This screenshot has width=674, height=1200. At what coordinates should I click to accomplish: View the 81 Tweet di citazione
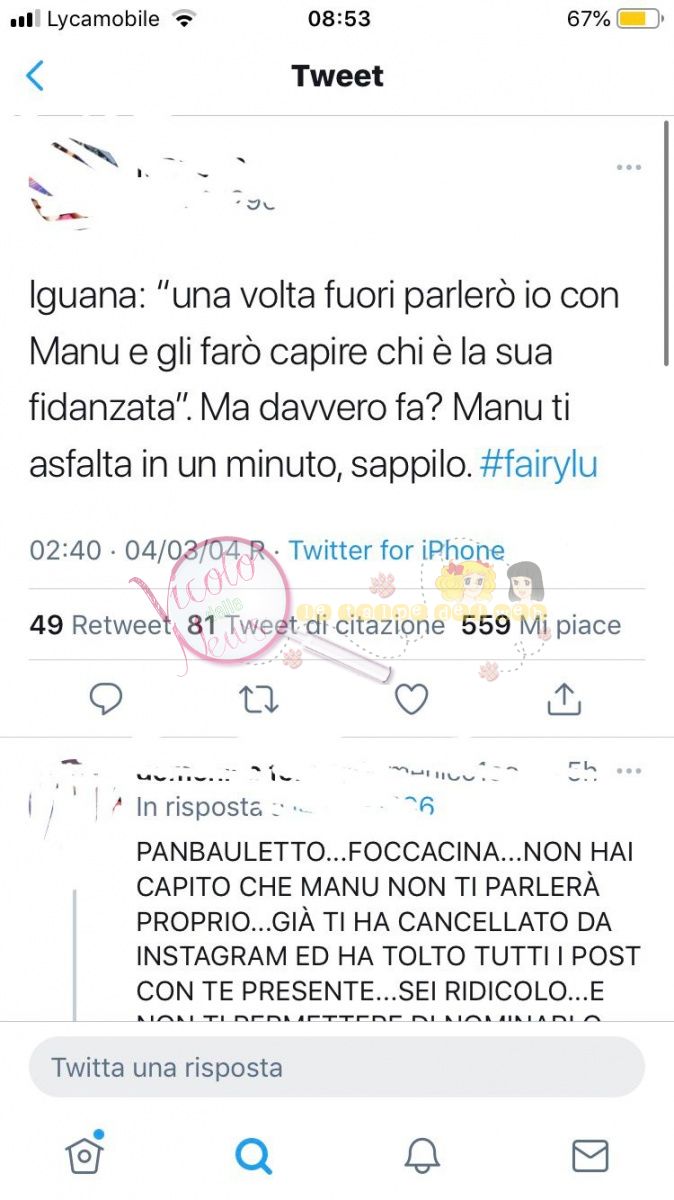point(316,625)
